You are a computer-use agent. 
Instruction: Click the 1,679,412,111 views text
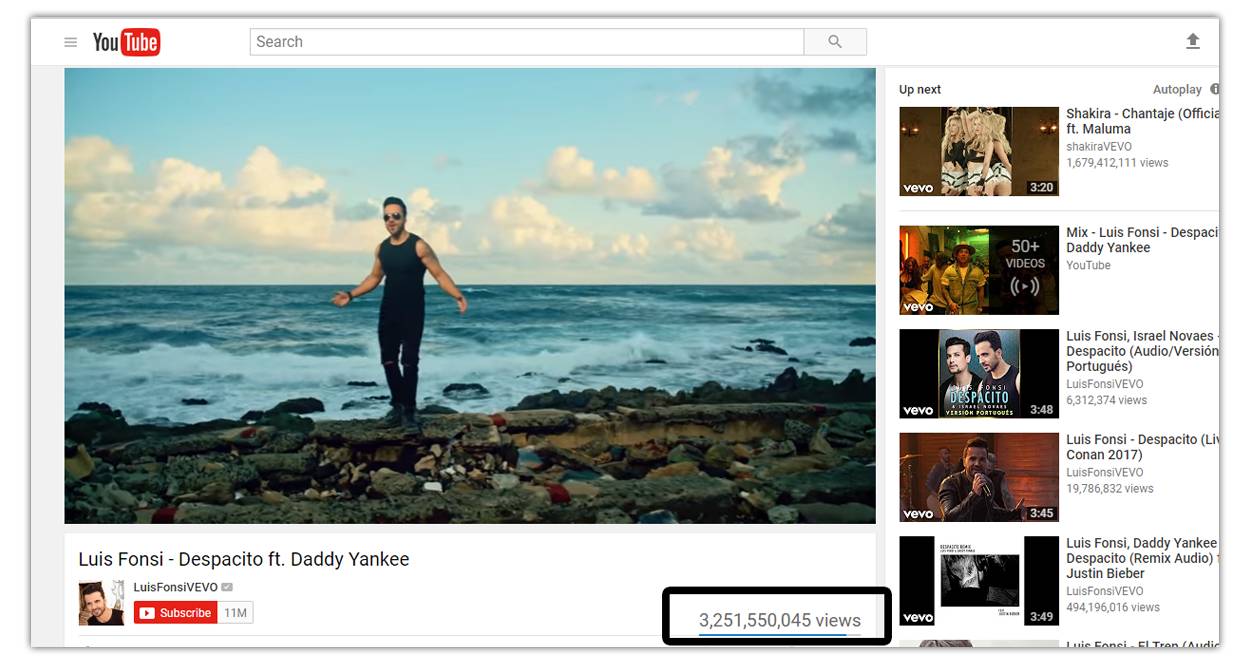[x=1117, y=162]
